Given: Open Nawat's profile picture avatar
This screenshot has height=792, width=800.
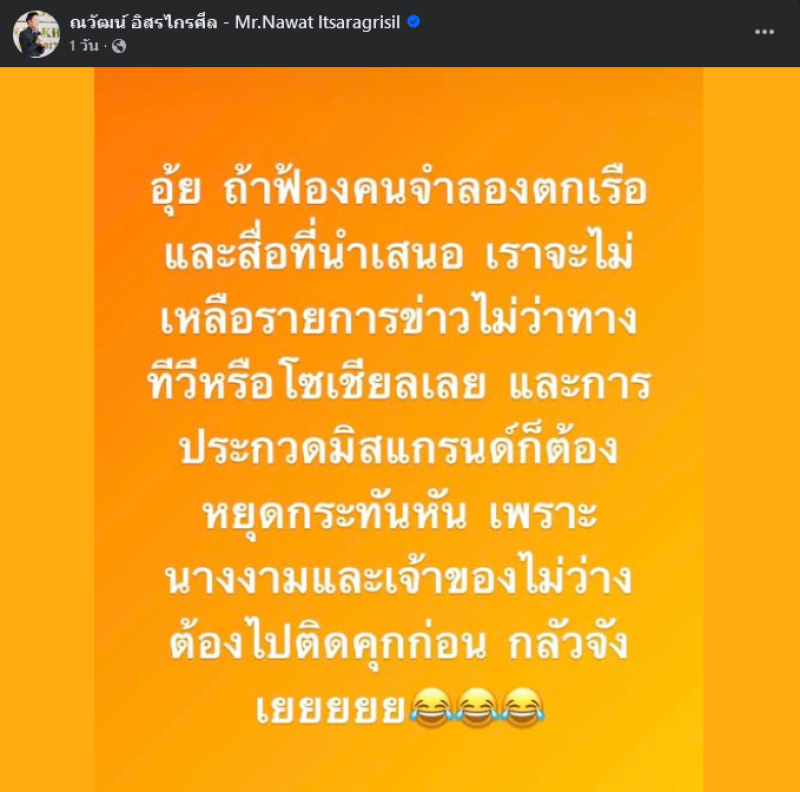Looking at the screenshot, I should click(36, 34).
